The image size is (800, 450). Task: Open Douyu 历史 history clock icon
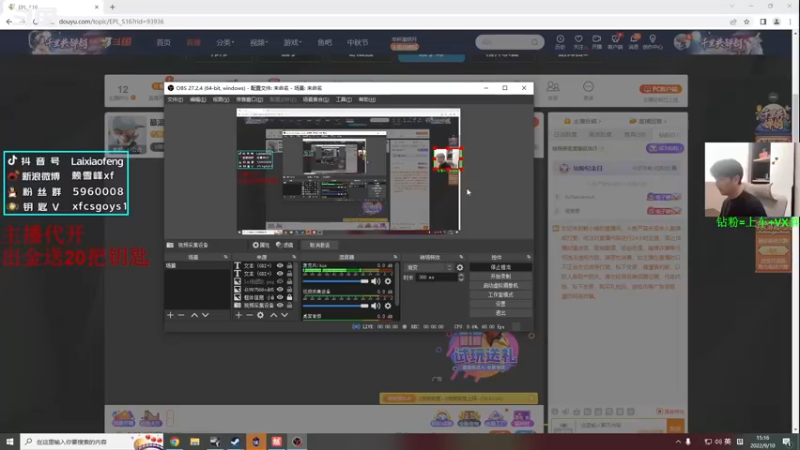tap(560, 39)
